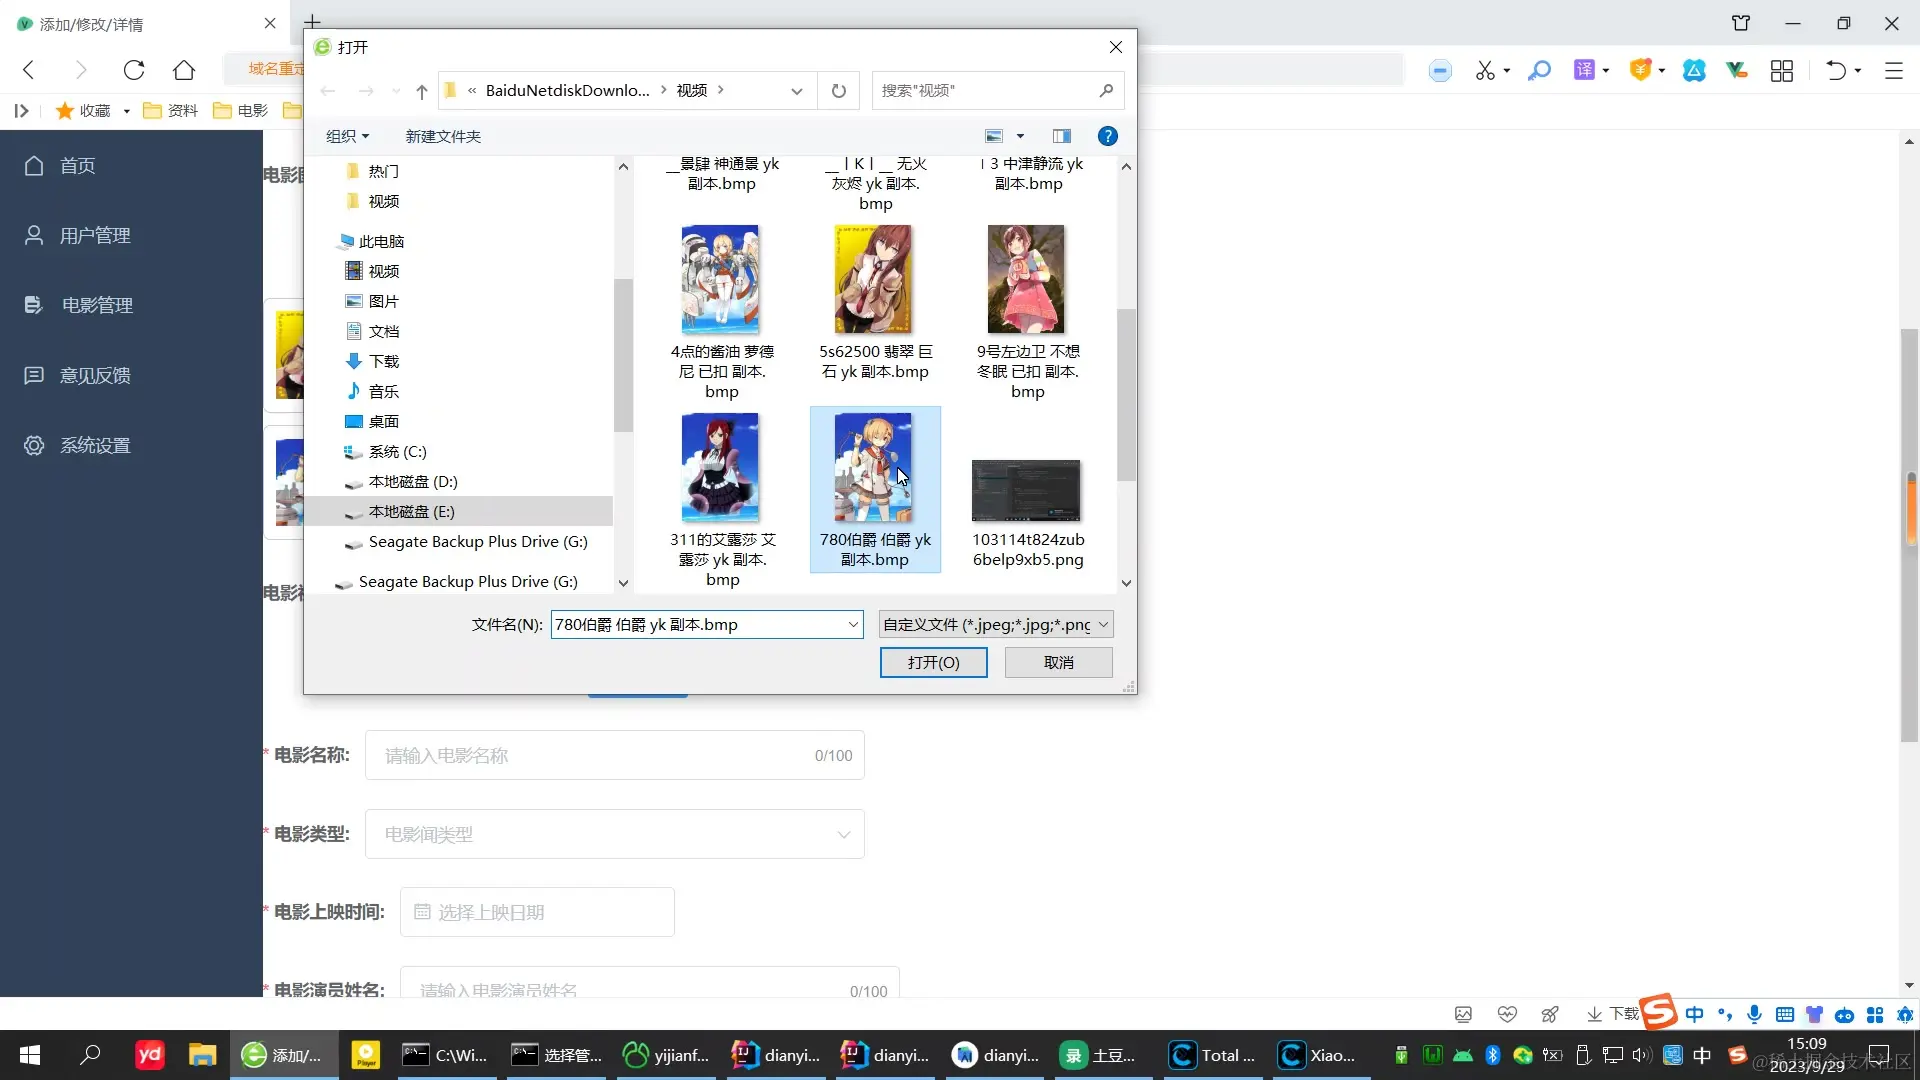Expand the 文件名 combo box dropdown
This screenshot has width=1920, height=1080.
[x=853, y=625]
